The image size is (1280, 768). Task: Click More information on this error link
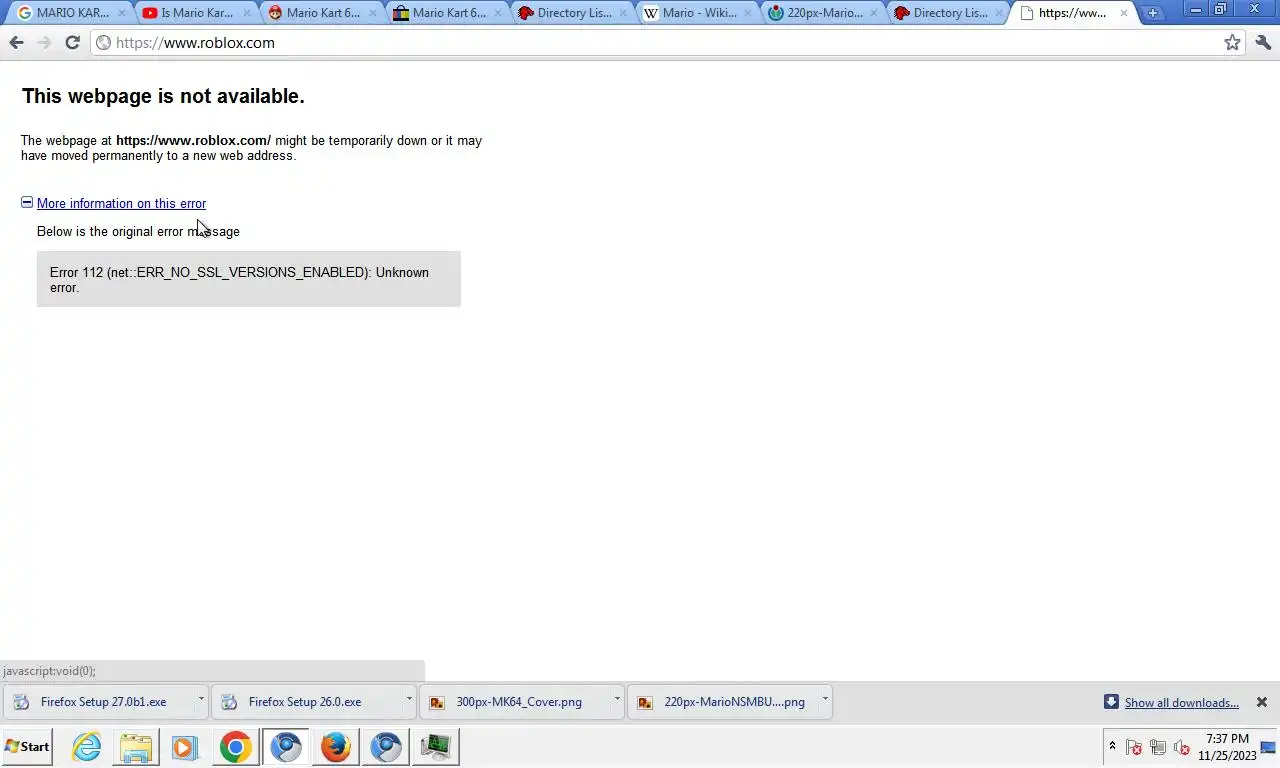coord(121,203)
